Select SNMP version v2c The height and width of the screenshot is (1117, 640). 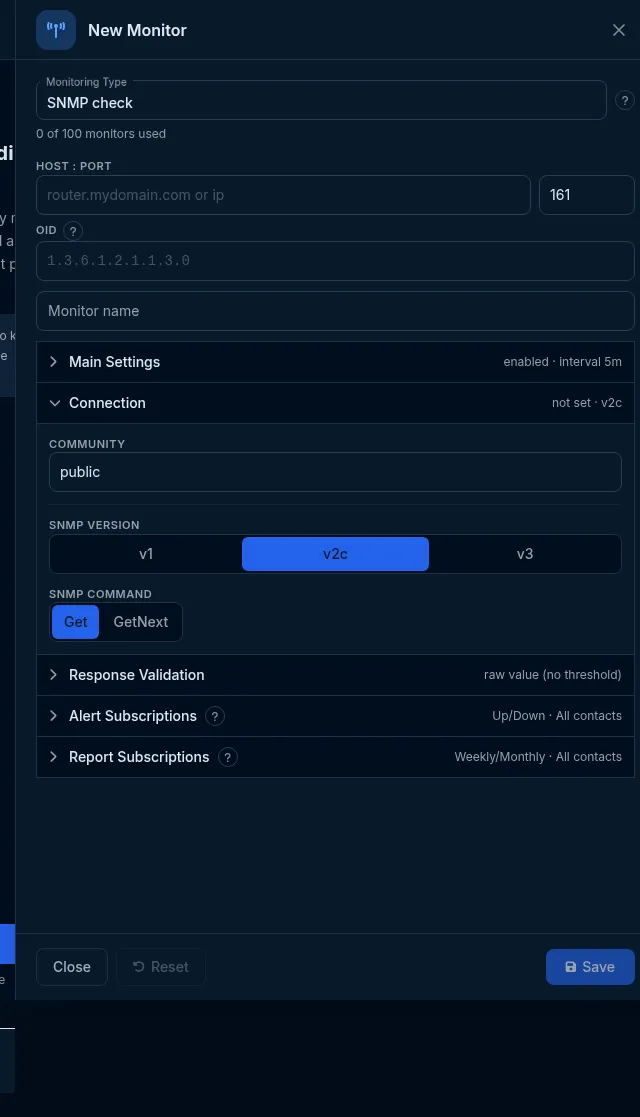coord(335,554)
